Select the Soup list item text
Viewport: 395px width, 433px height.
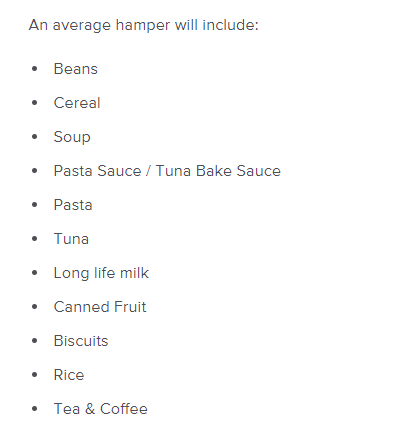pos(72,137)
